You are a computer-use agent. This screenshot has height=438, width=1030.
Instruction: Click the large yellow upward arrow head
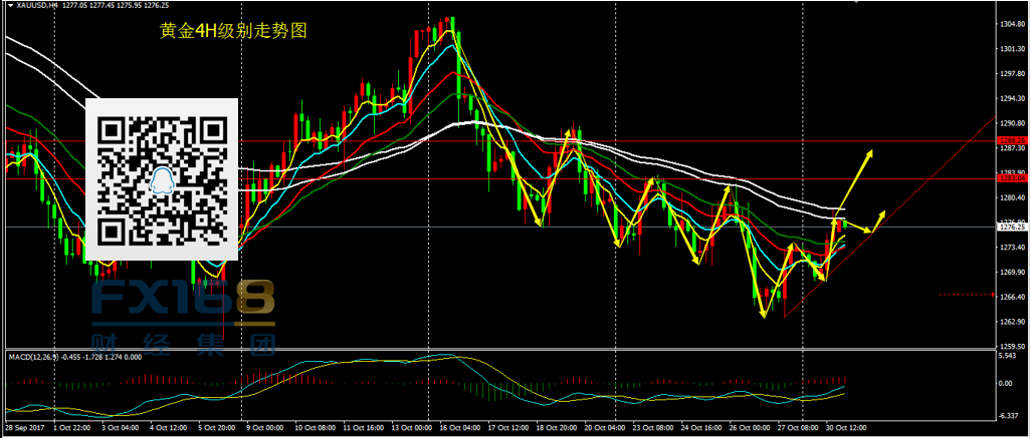pyautogui.click(x=869, y=155)
